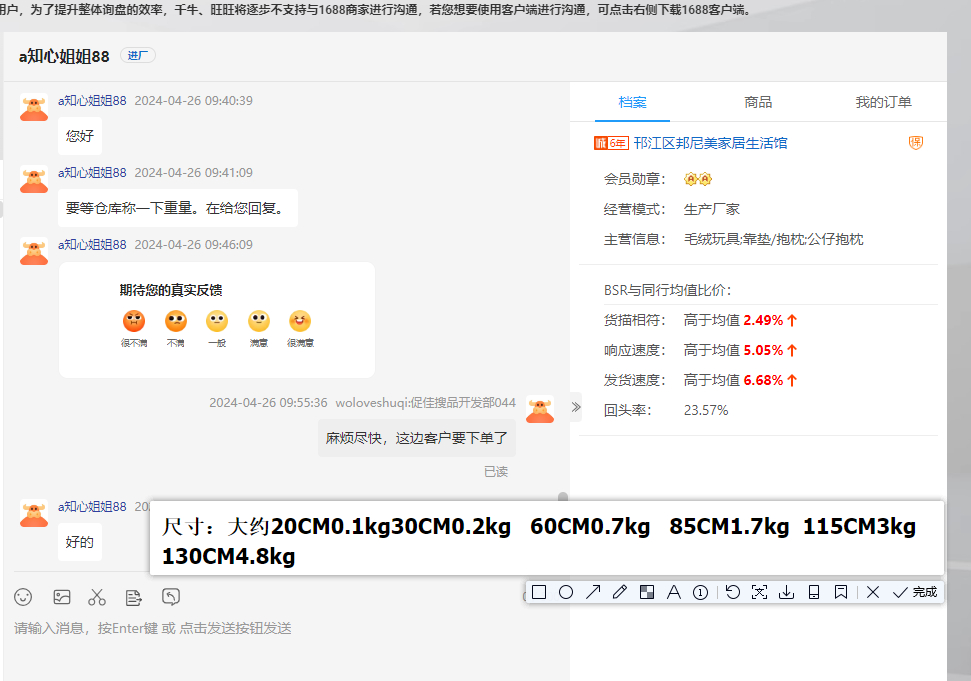The height and width of the screenshot is (681, 971).
Task: Open 邗江区邦尼美家居生活馆 shop link
Action: tap(710, 143)
